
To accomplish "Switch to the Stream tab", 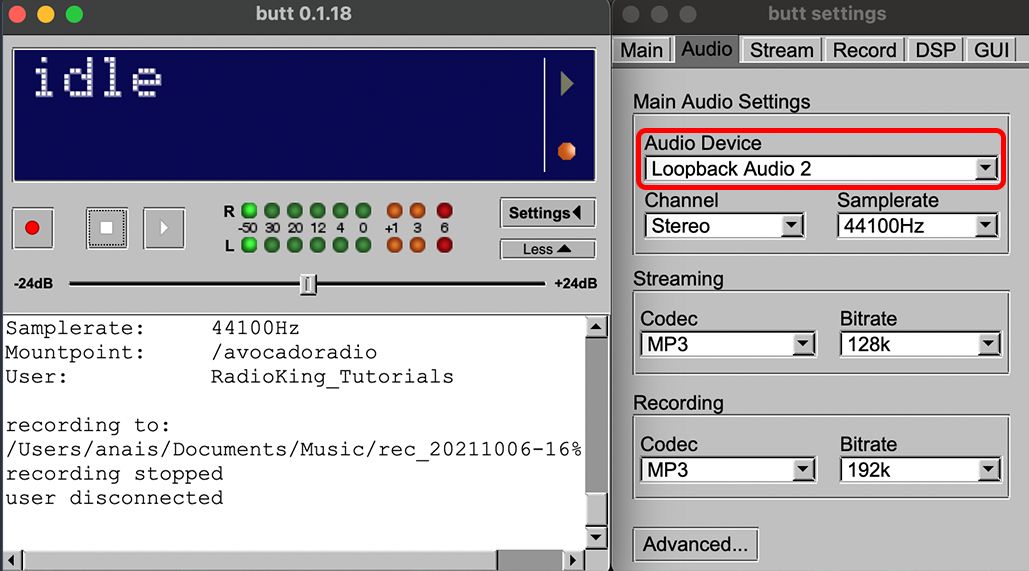I will [x=782, y=50].
